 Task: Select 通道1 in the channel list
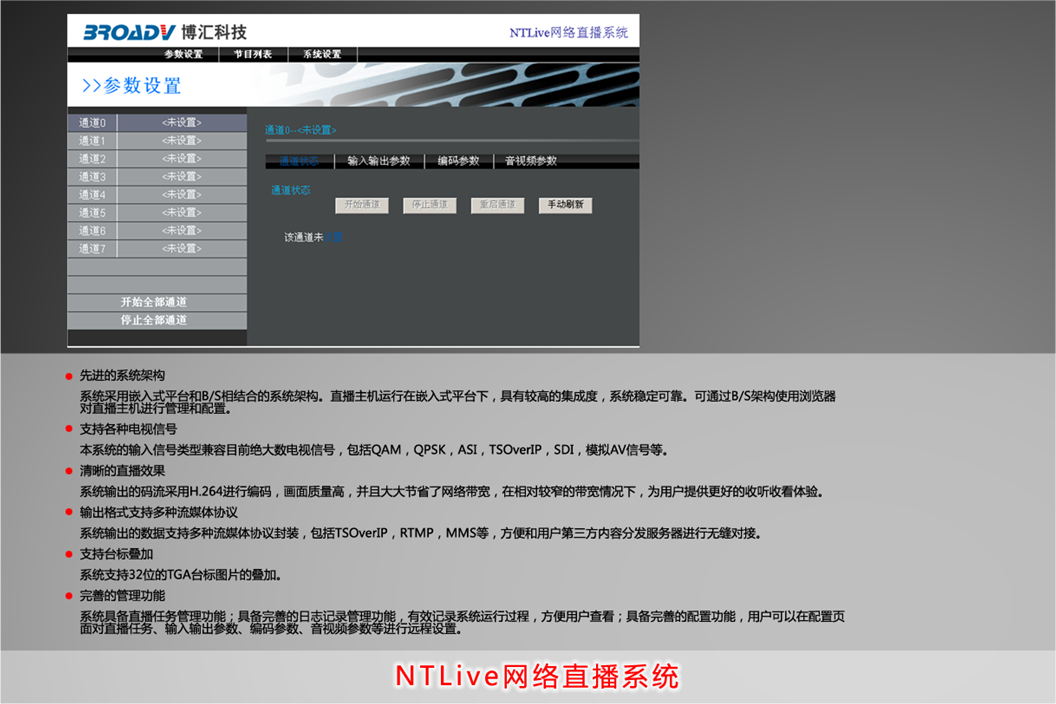click(157, 141)
